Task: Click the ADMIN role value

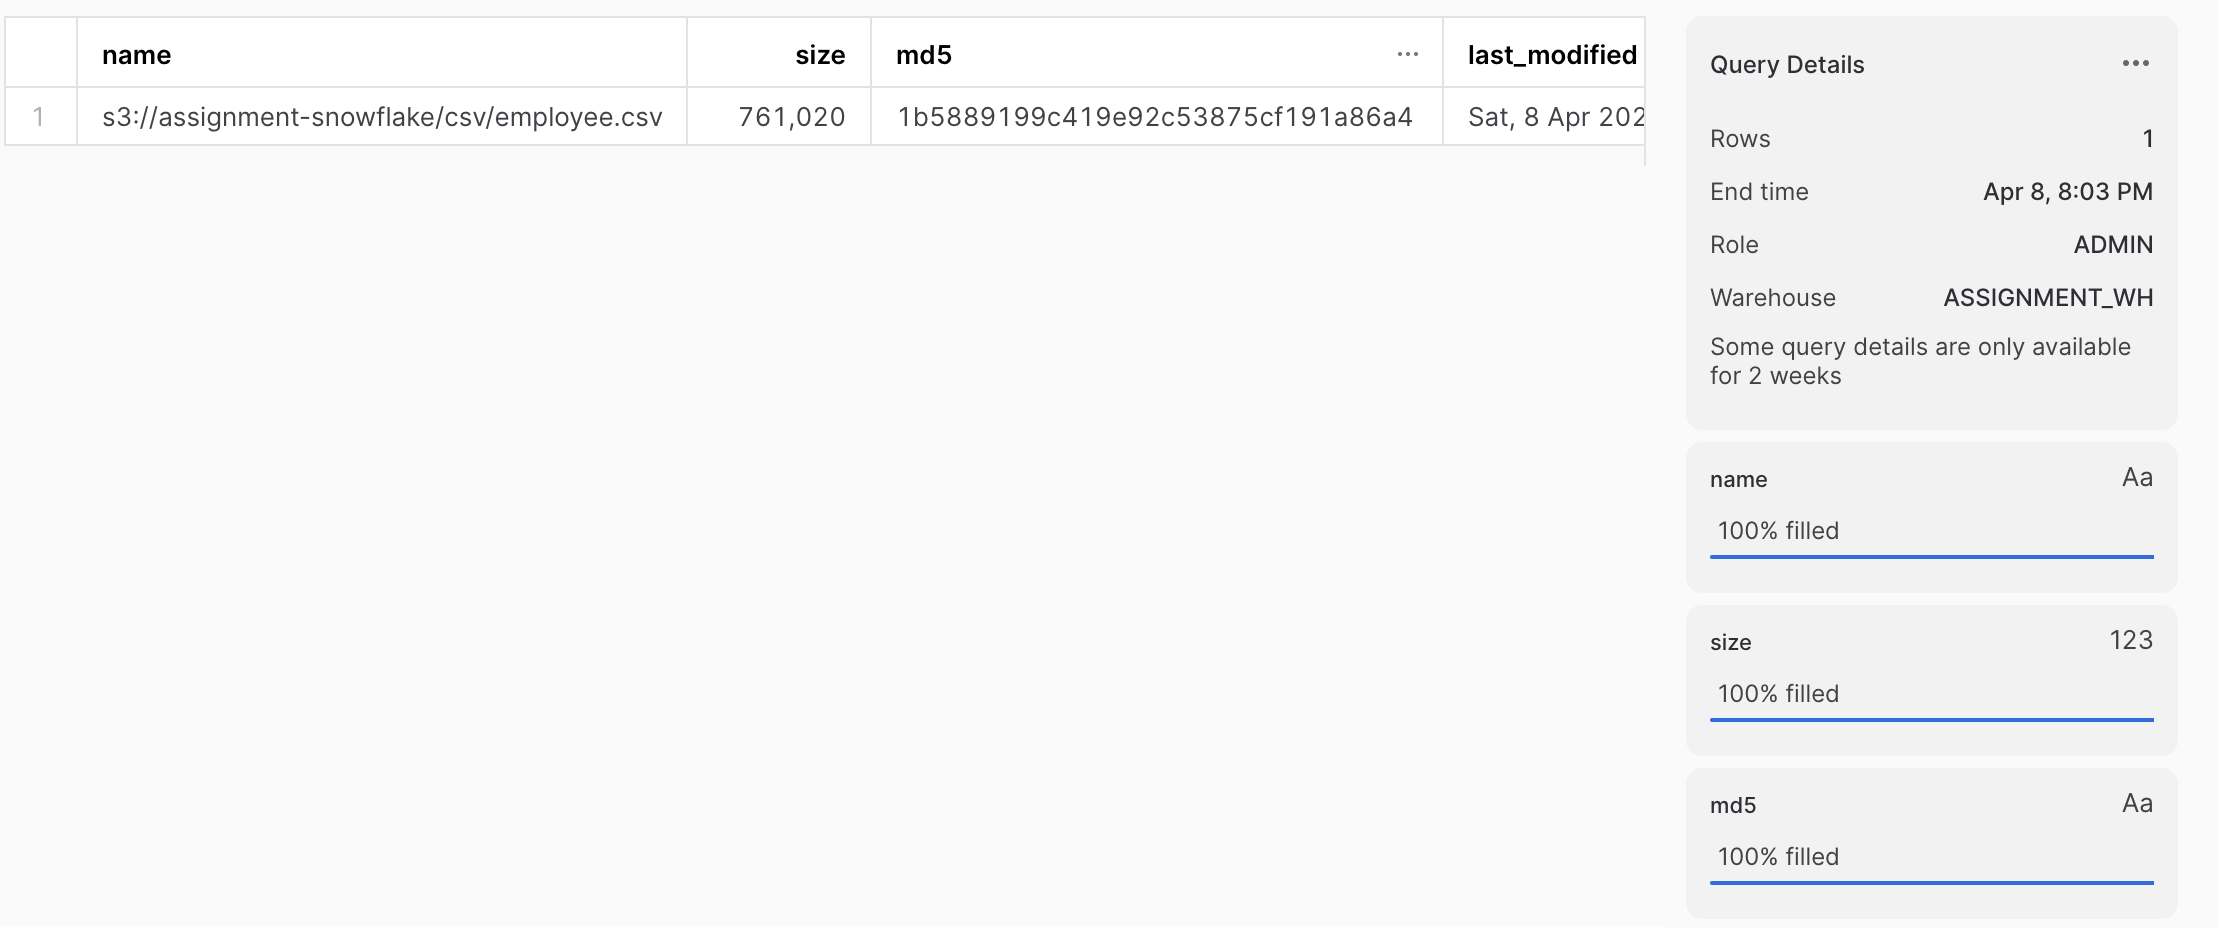Action: [2113, 244]
